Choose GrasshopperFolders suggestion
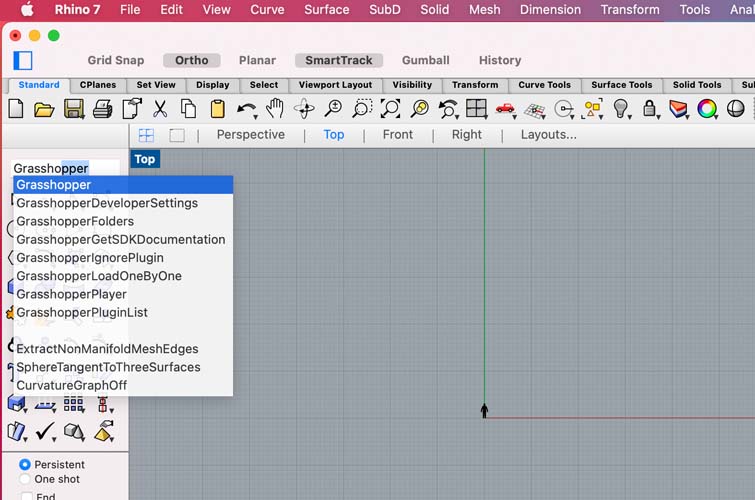 [x=123, y=222]
